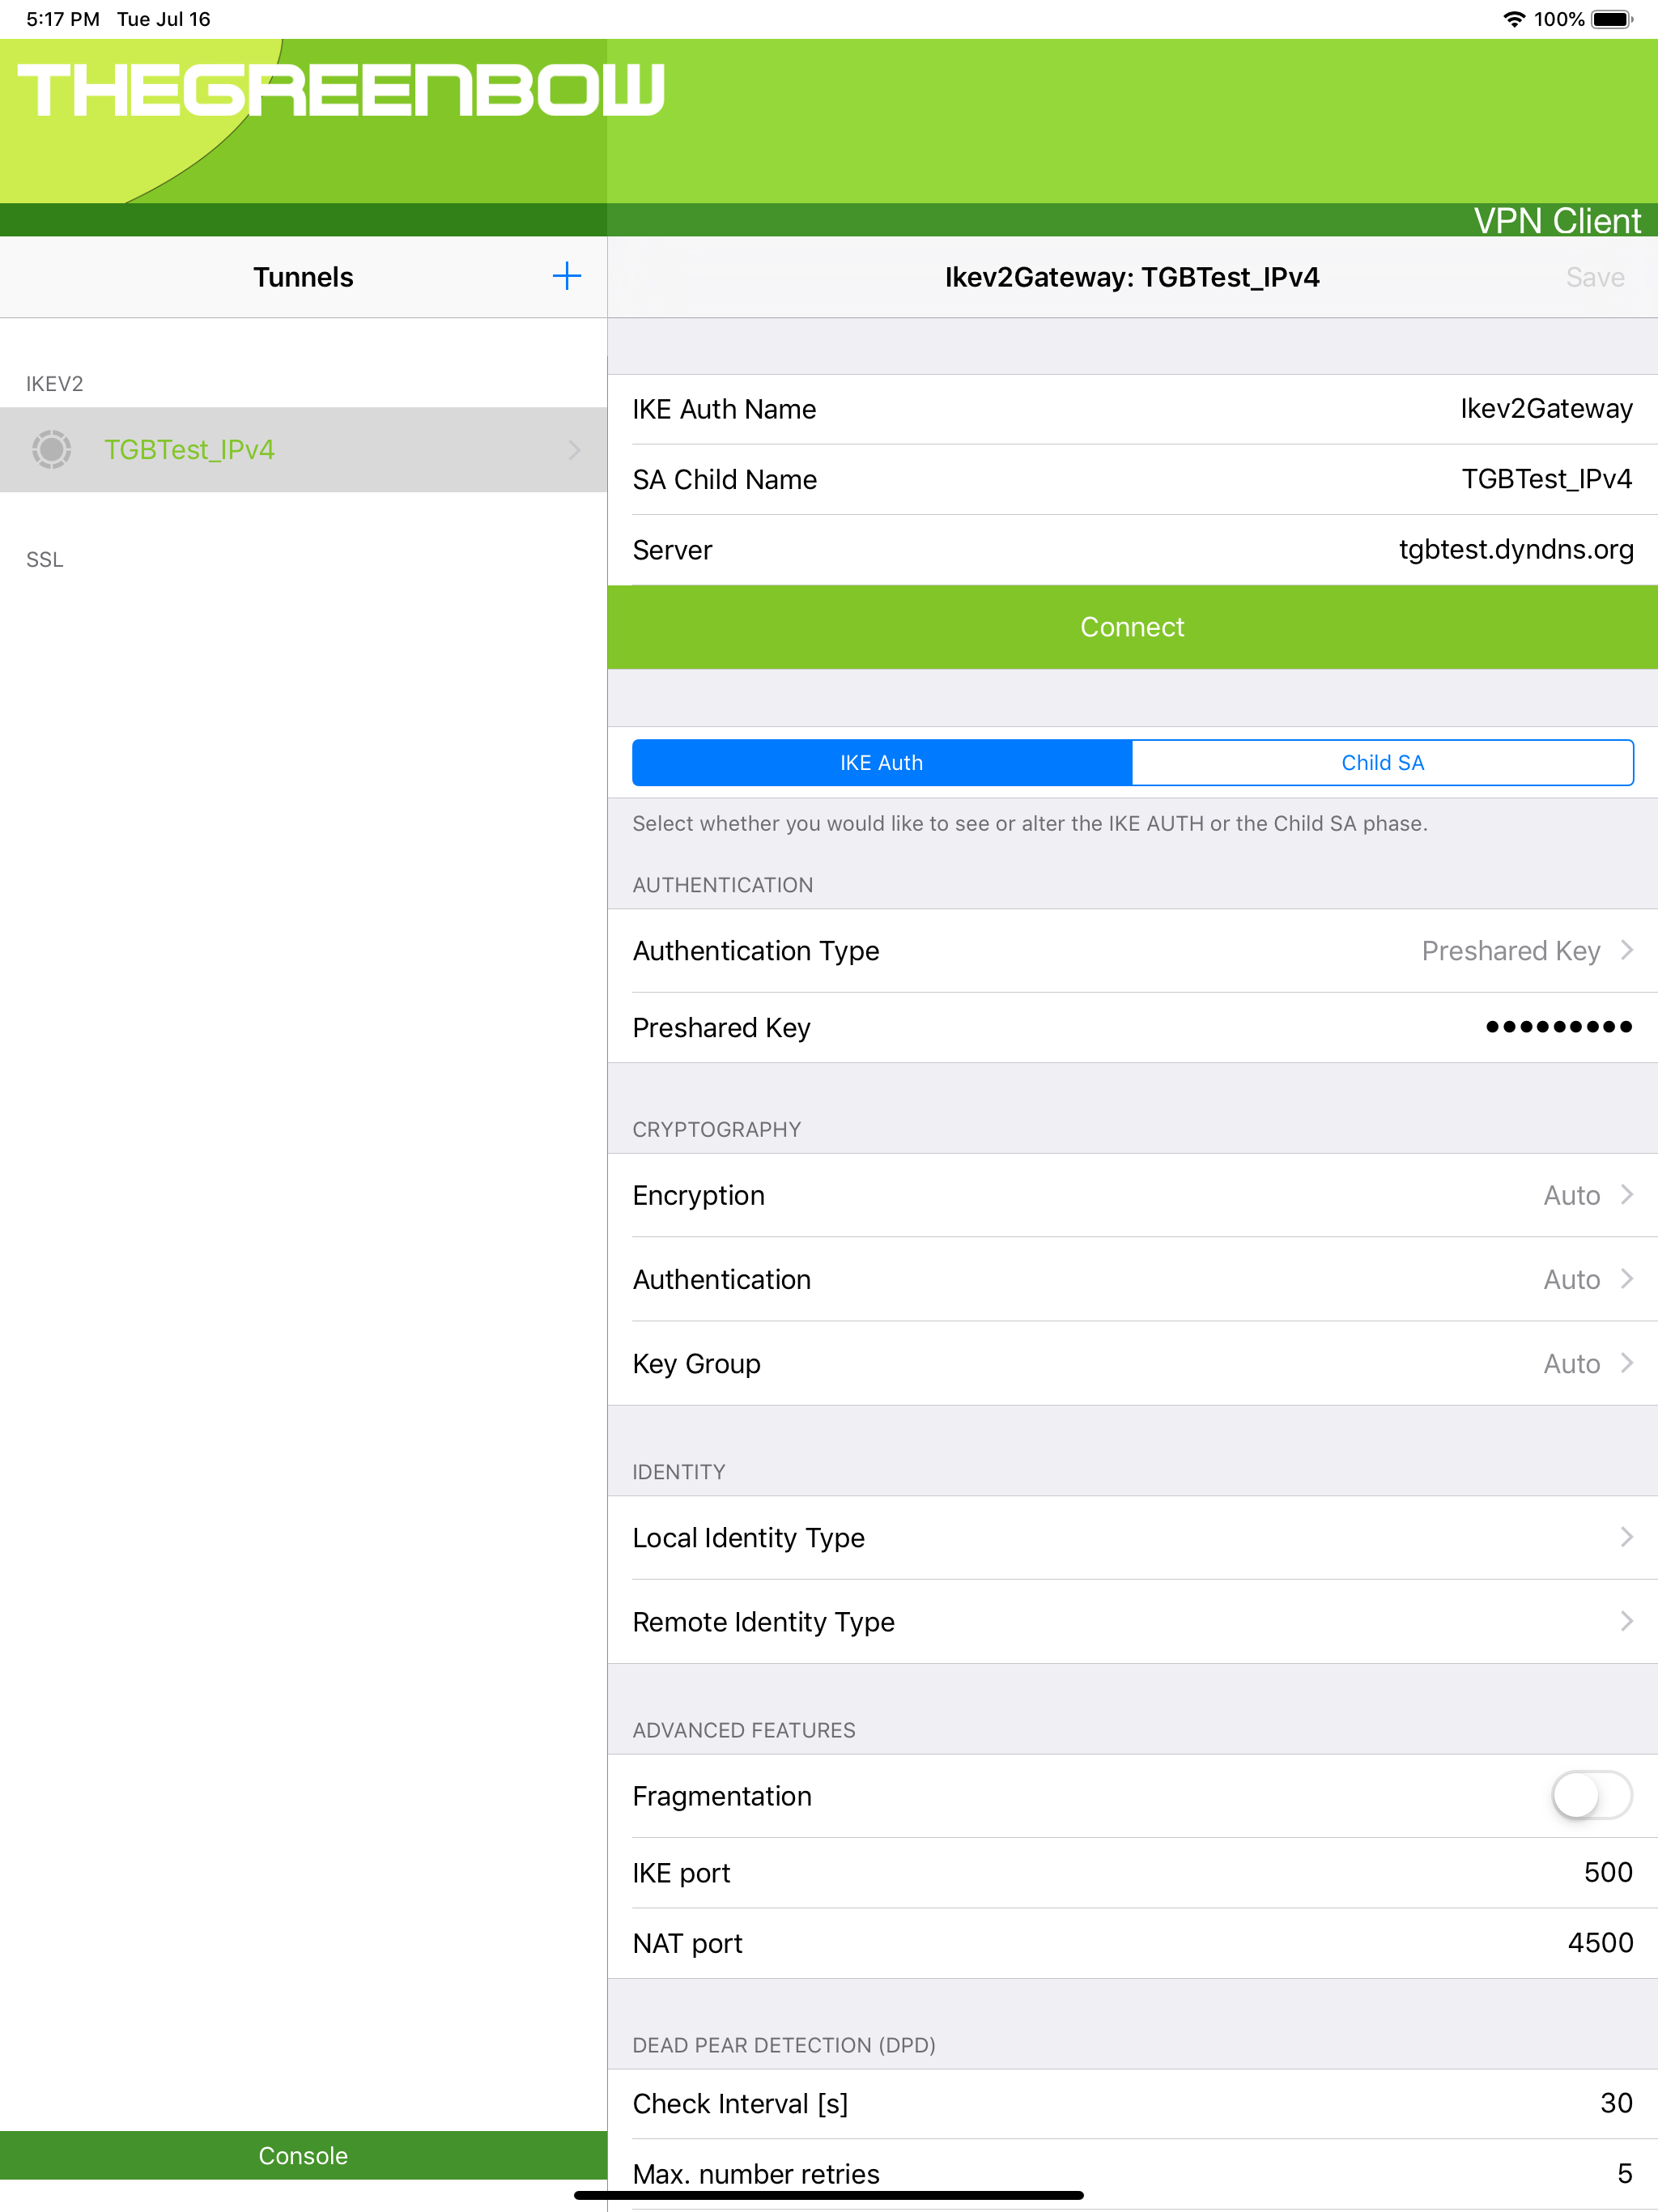Toggle the Fragmentation switch

pos(1591,1795)
